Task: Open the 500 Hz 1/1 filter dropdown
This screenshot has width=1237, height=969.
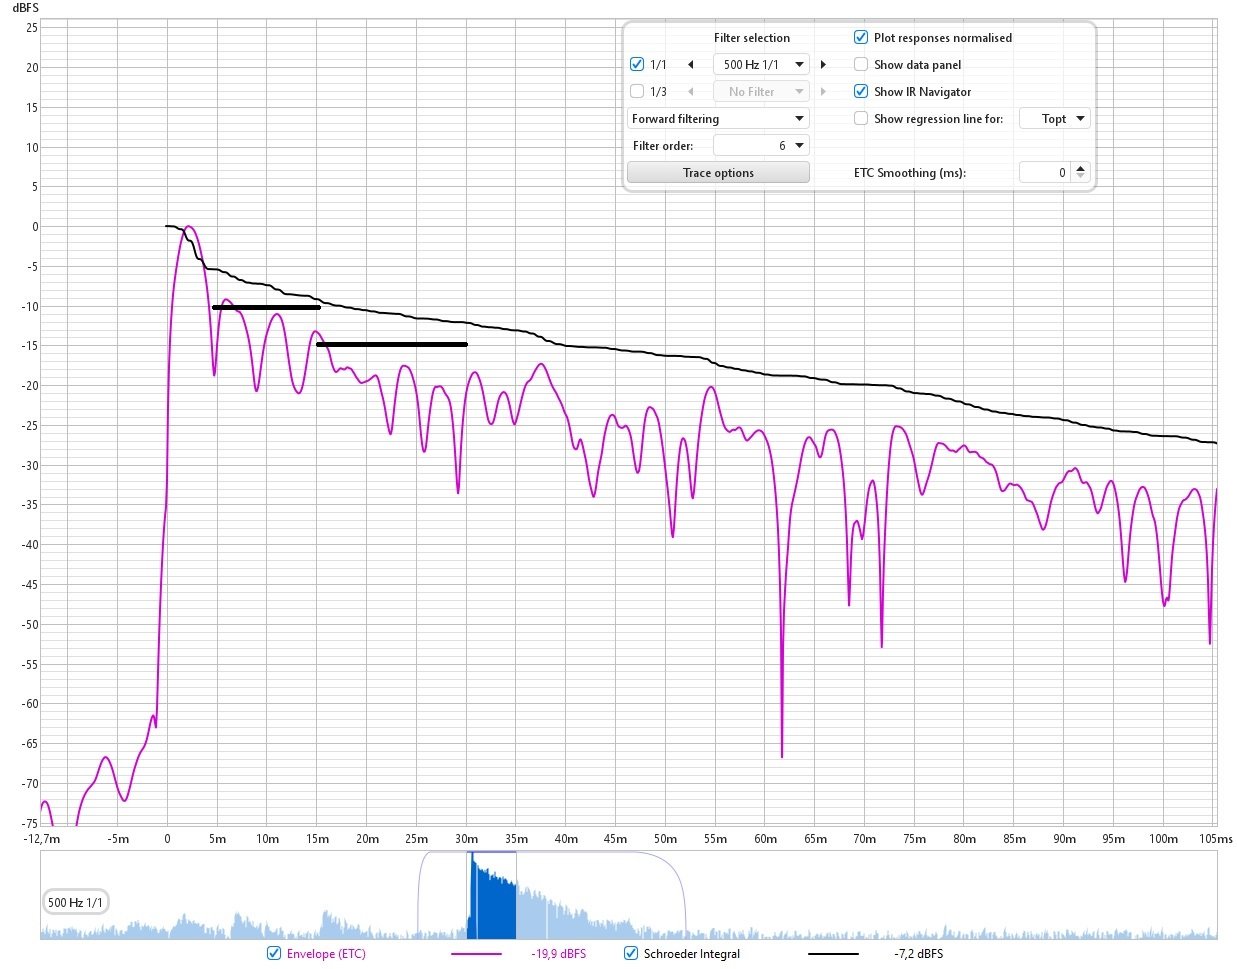Action: click(760, 65)
